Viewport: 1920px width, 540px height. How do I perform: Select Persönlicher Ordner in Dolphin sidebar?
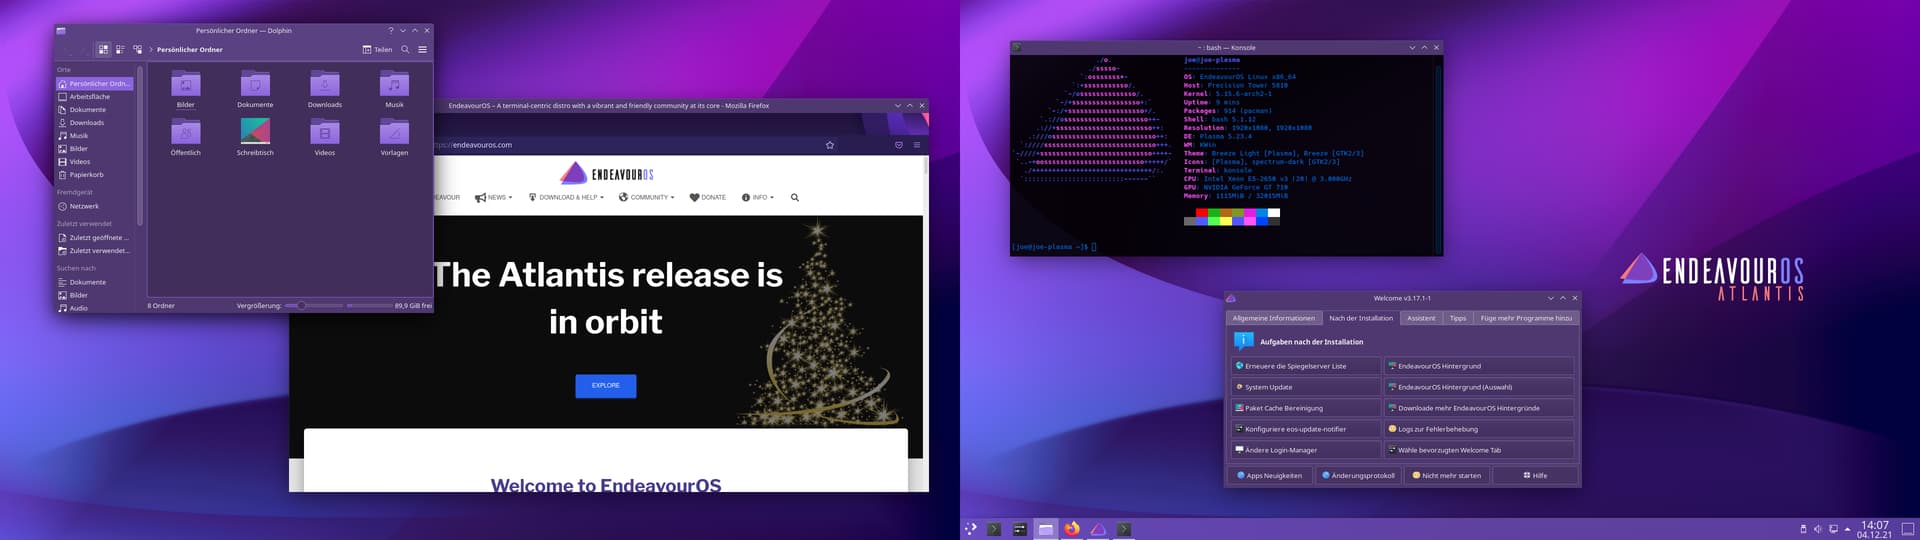tap(95, 84)
